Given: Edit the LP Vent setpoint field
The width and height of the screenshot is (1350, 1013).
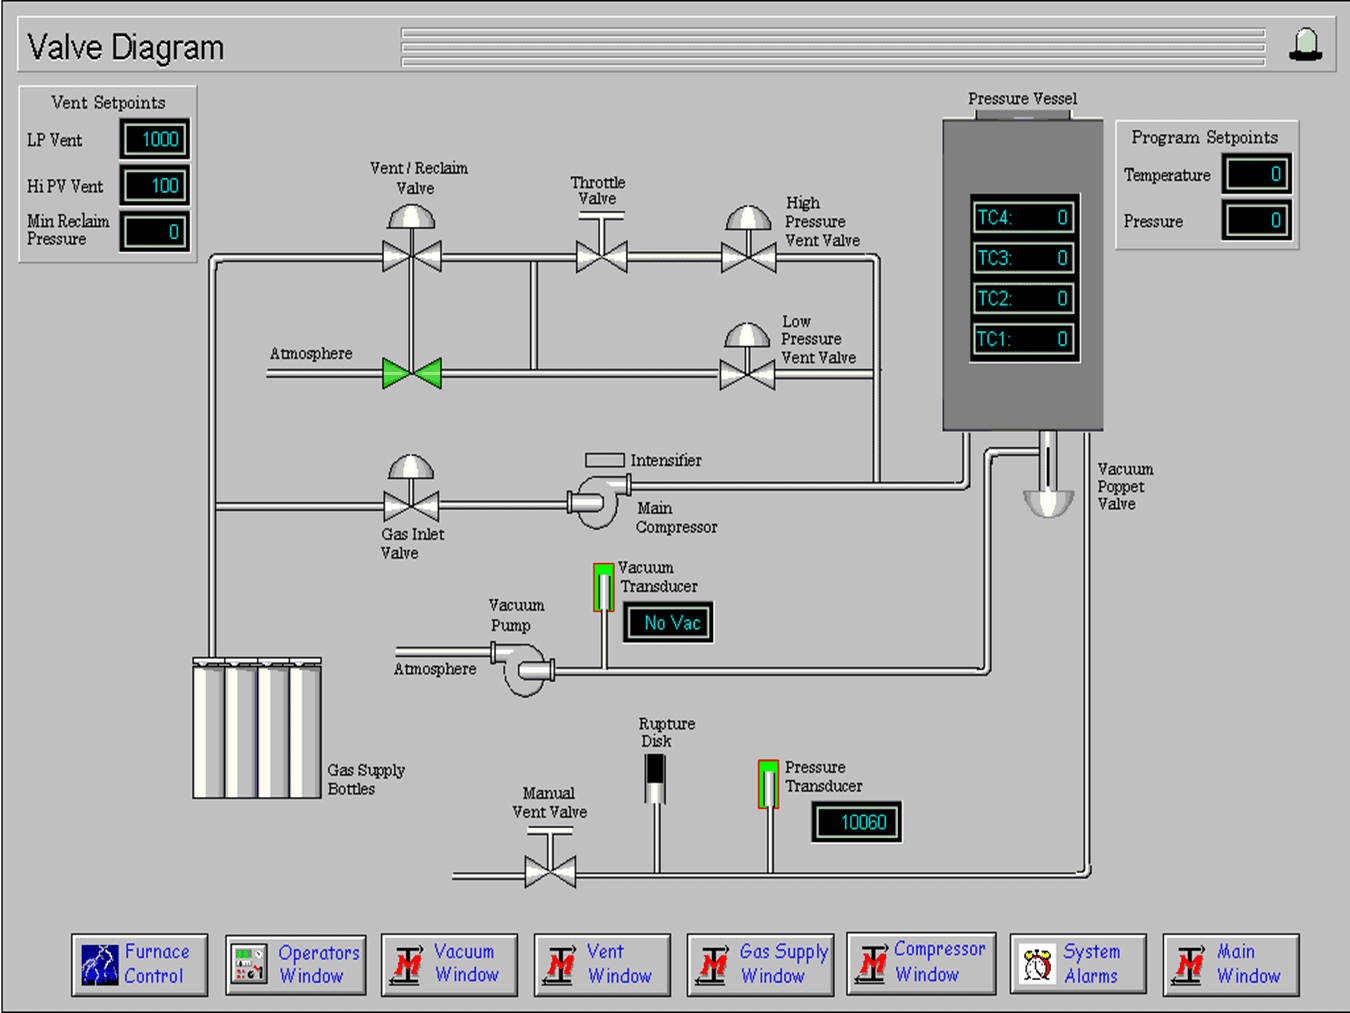Looking at the screenshot, I should click(156, 139).
